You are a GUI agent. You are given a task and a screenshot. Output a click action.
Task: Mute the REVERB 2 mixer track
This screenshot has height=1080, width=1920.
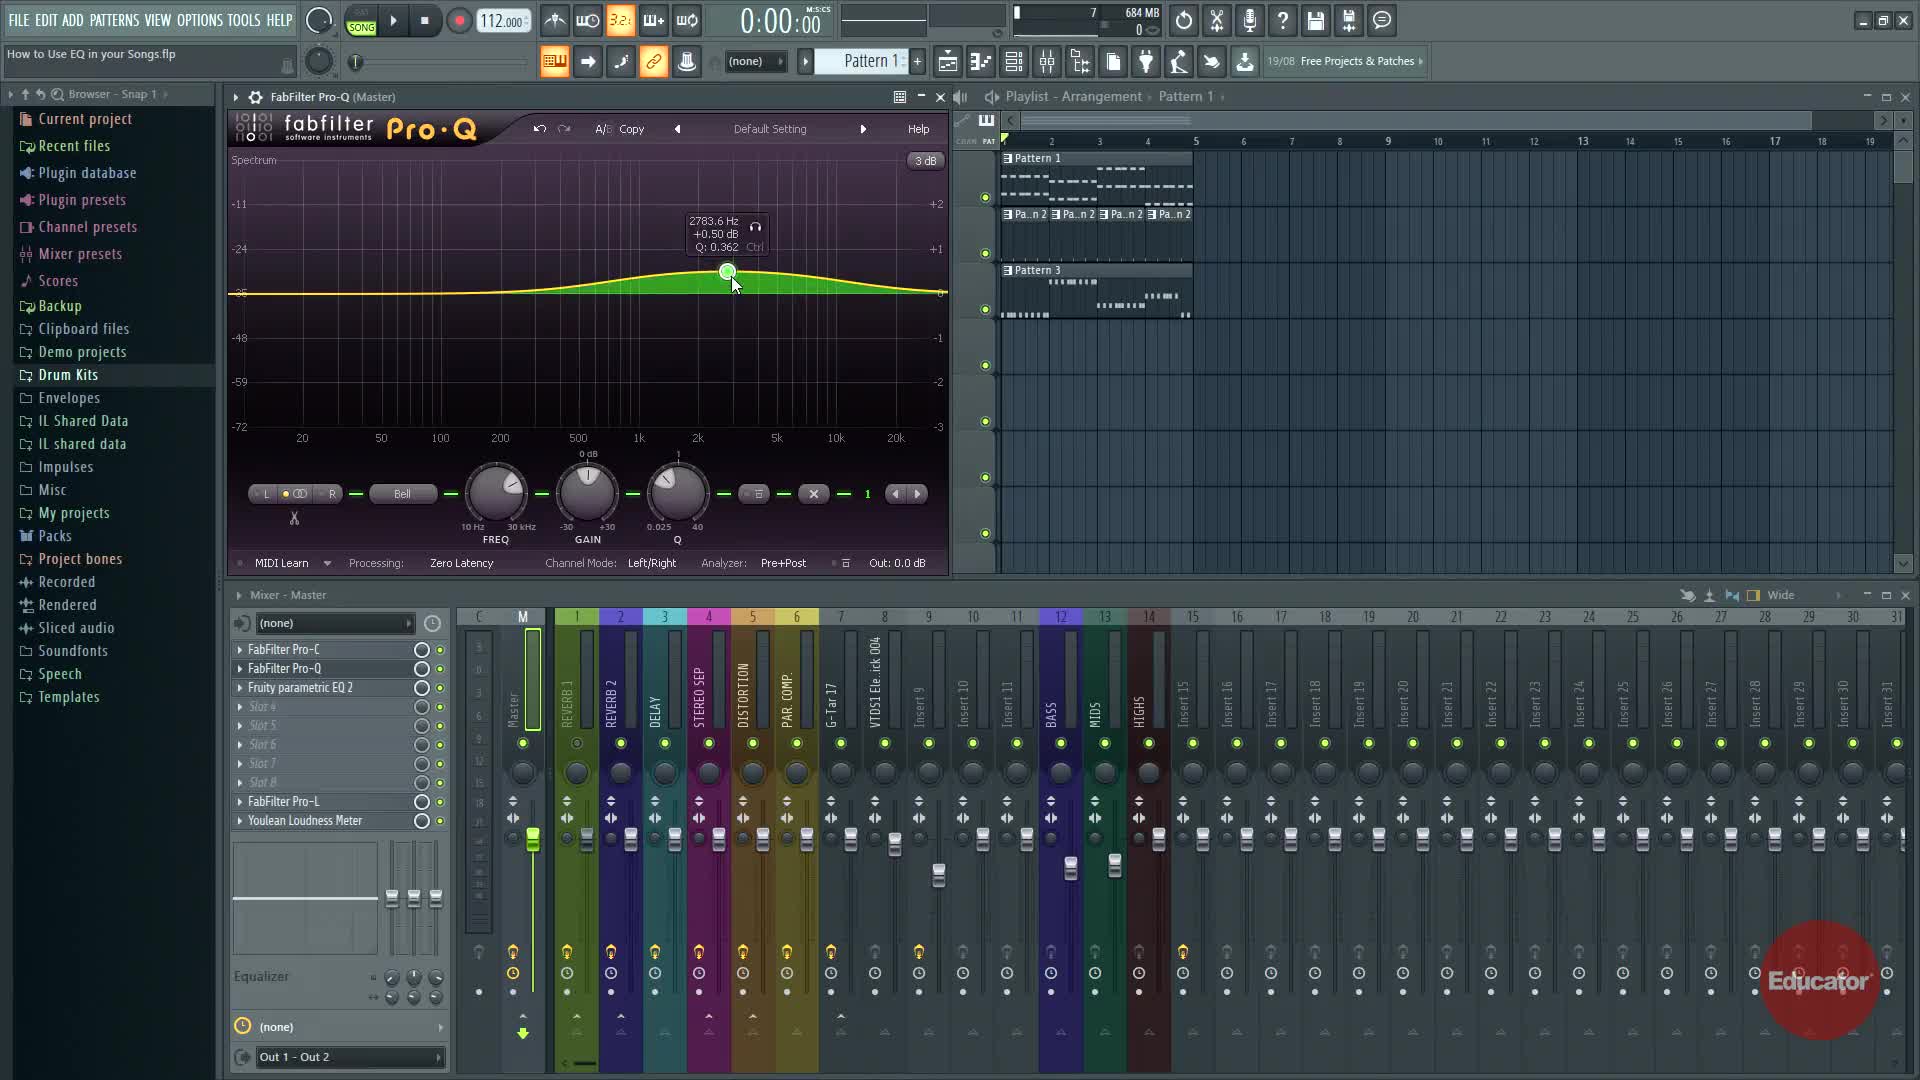click(x=621, y=743)
